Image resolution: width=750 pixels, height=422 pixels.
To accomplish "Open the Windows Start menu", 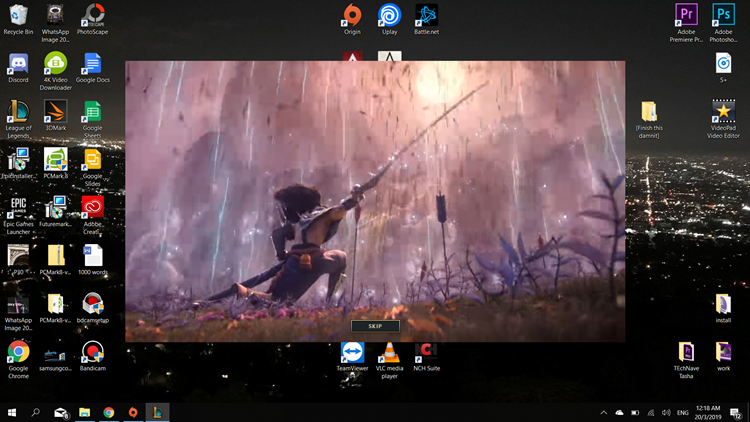I will [x=12, y=412].
